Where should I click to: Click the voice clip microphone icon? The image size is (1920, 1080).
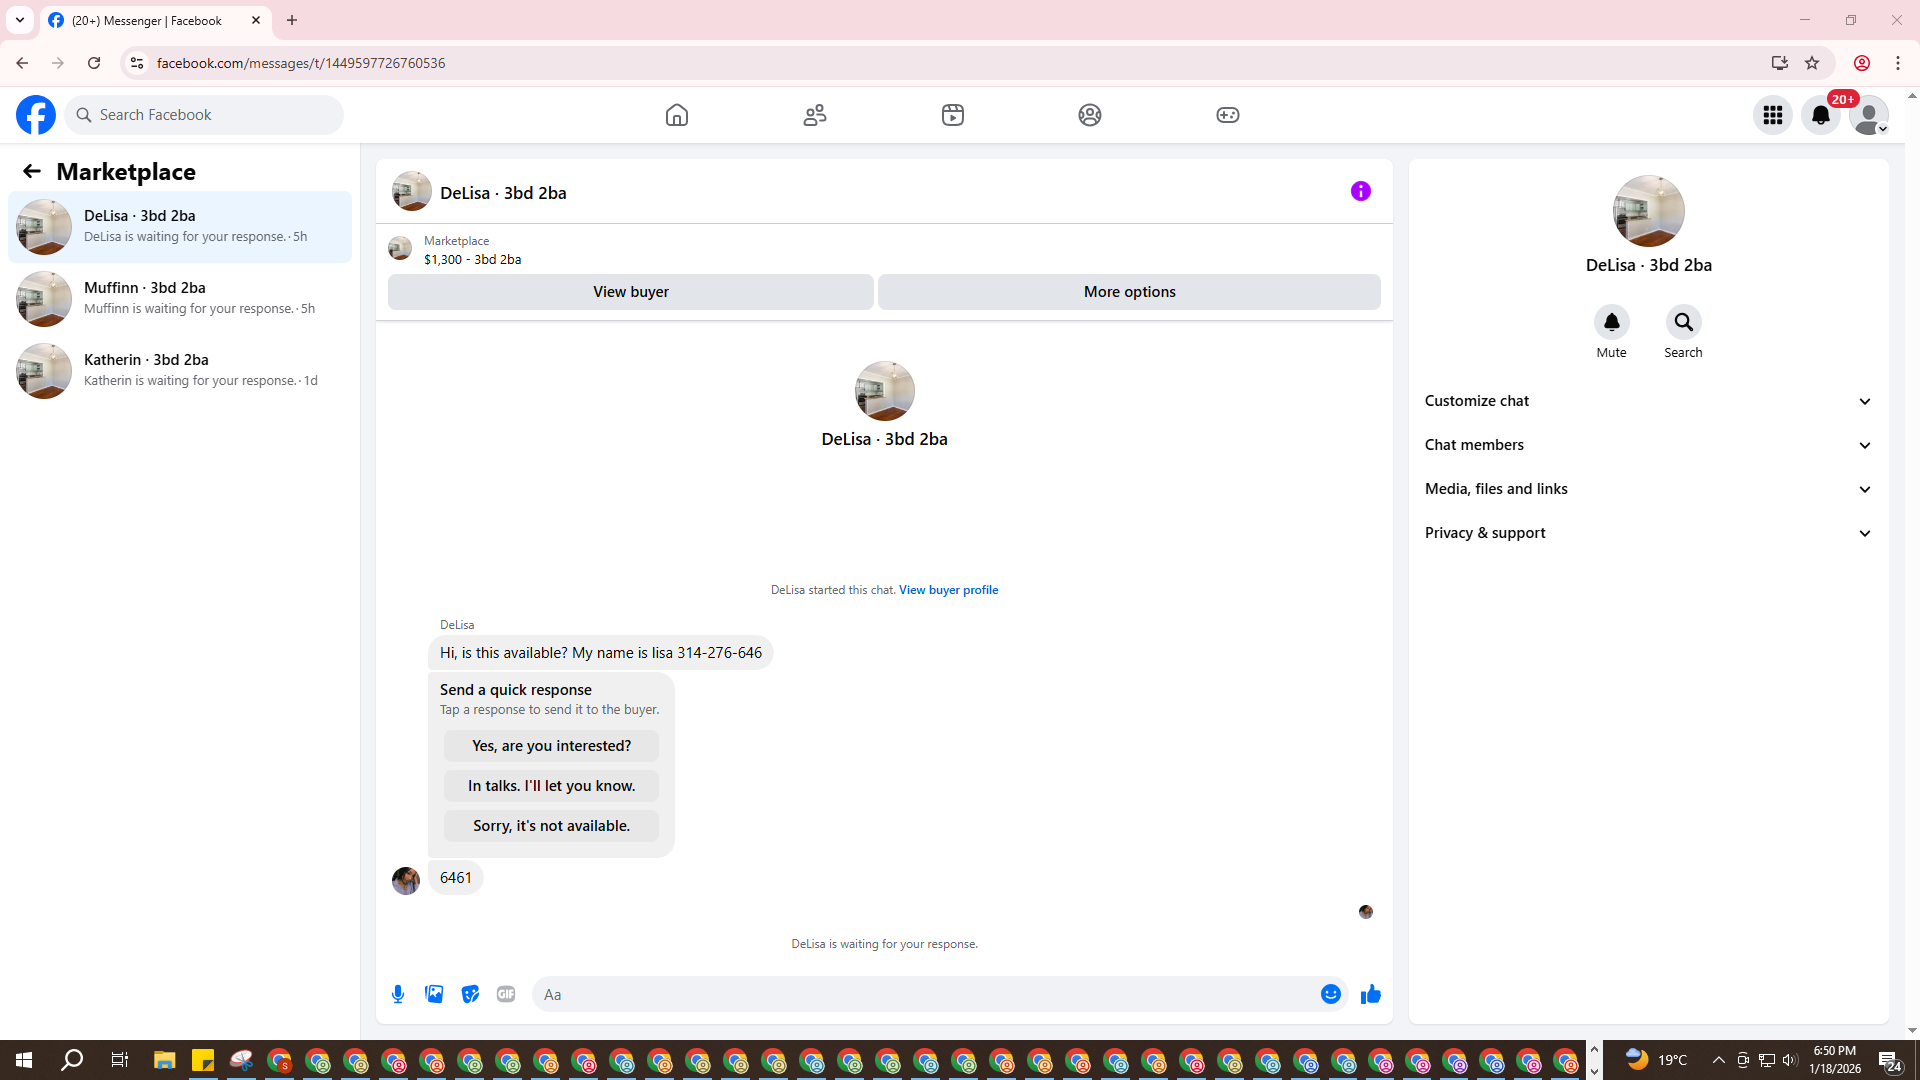tap(398, 994)
